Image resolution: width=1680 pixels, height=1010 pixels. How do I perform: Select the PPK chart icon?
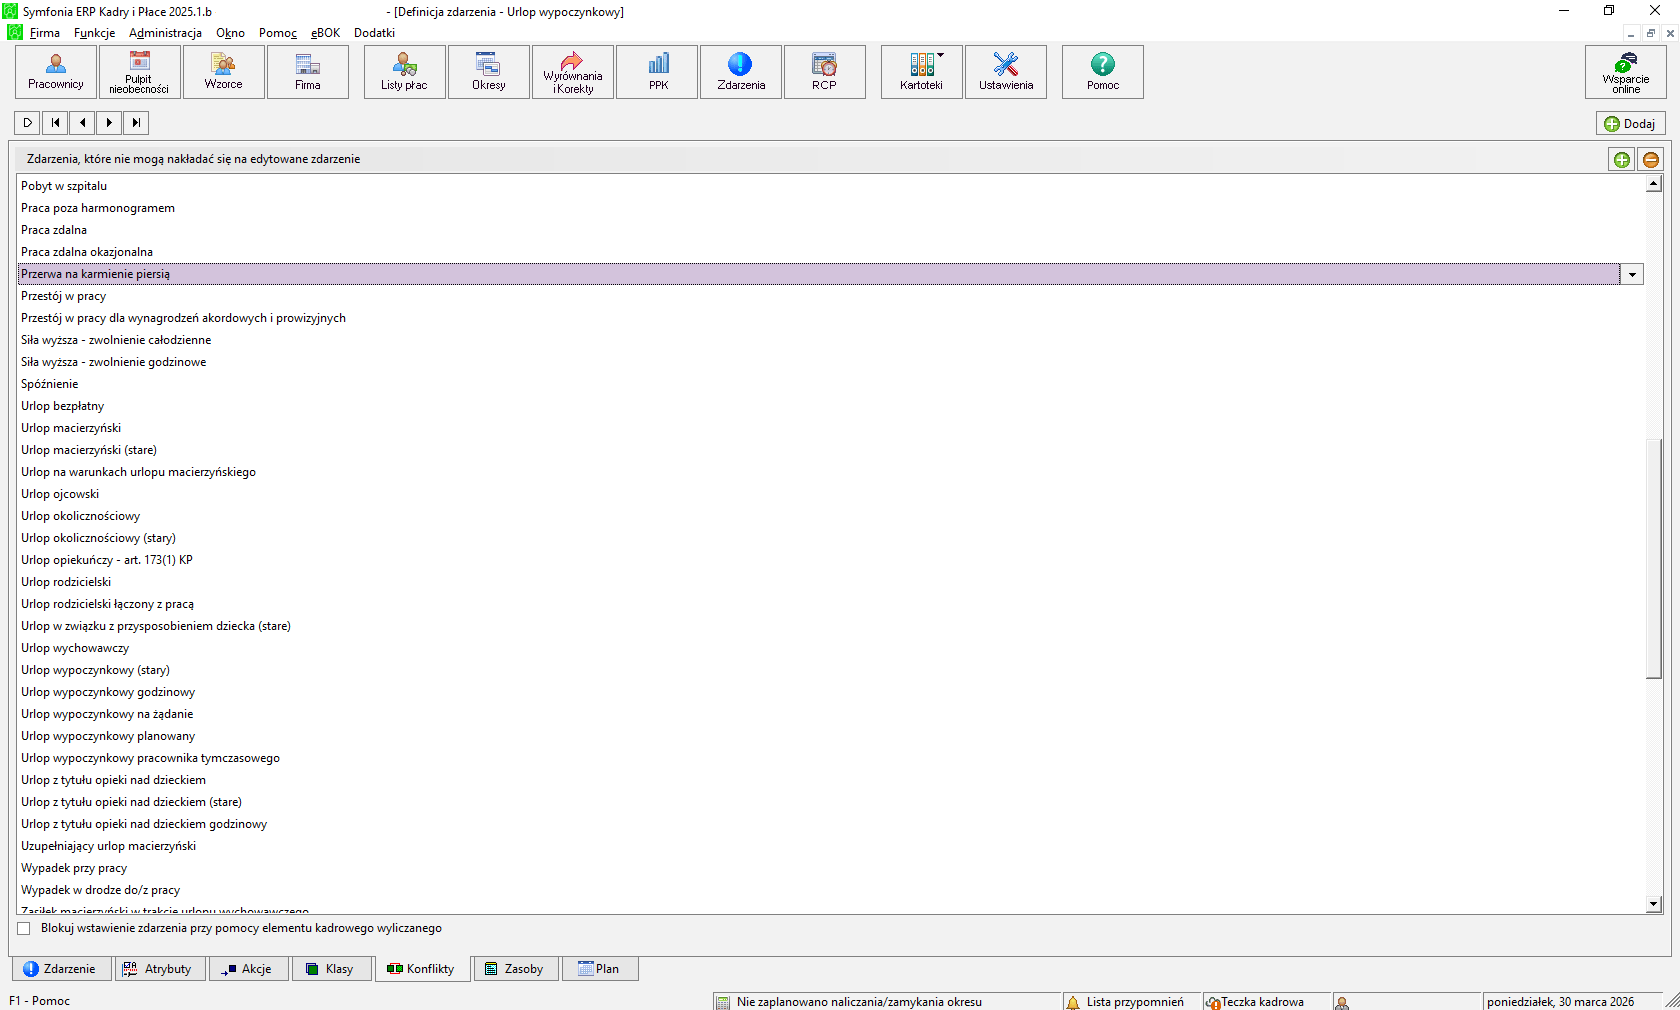tap(658, 72)
